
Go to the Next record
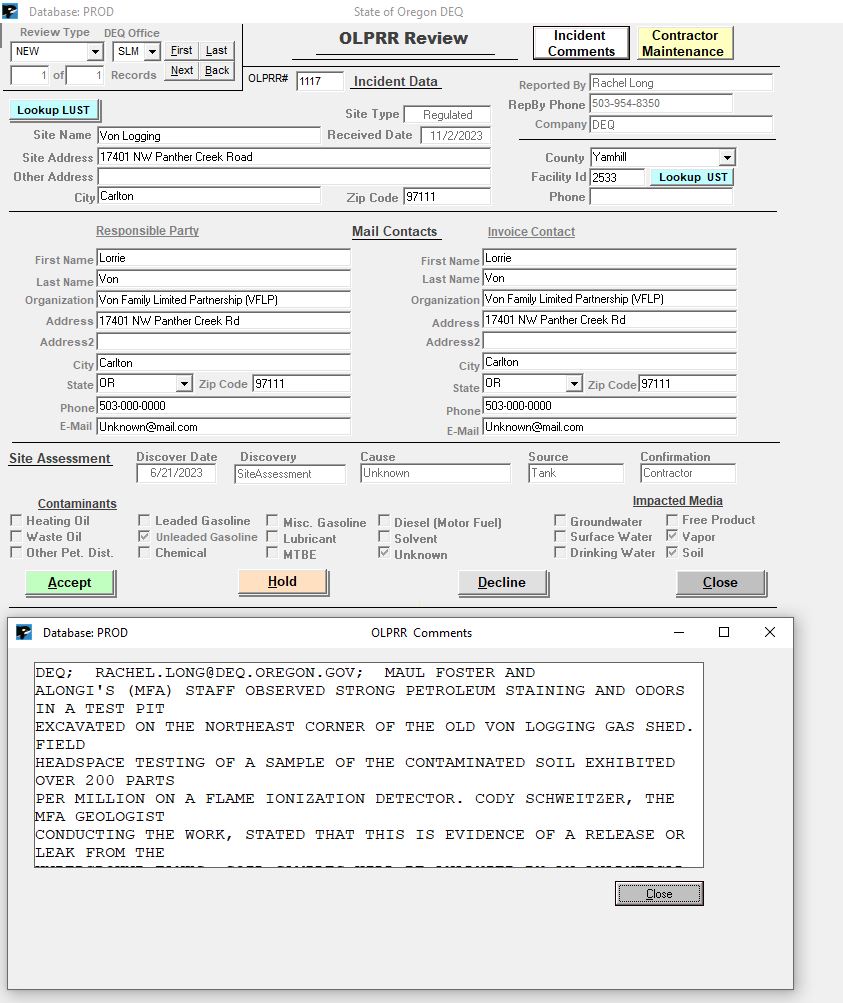[182, 71]
